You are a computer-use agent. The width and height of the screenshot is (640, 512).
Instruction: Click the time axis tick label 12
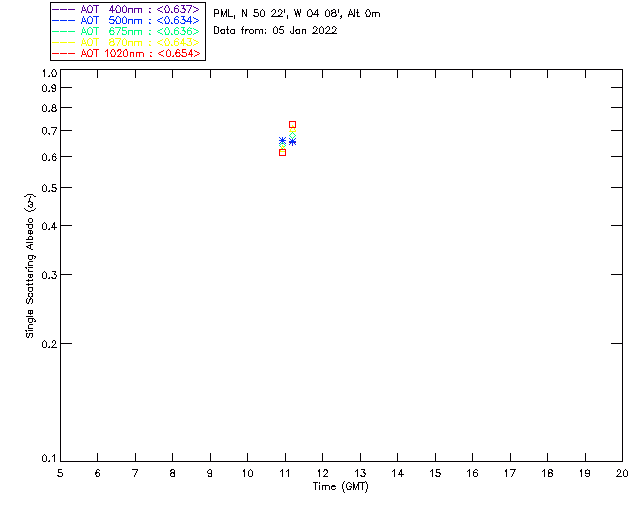[x=322, y=473]
